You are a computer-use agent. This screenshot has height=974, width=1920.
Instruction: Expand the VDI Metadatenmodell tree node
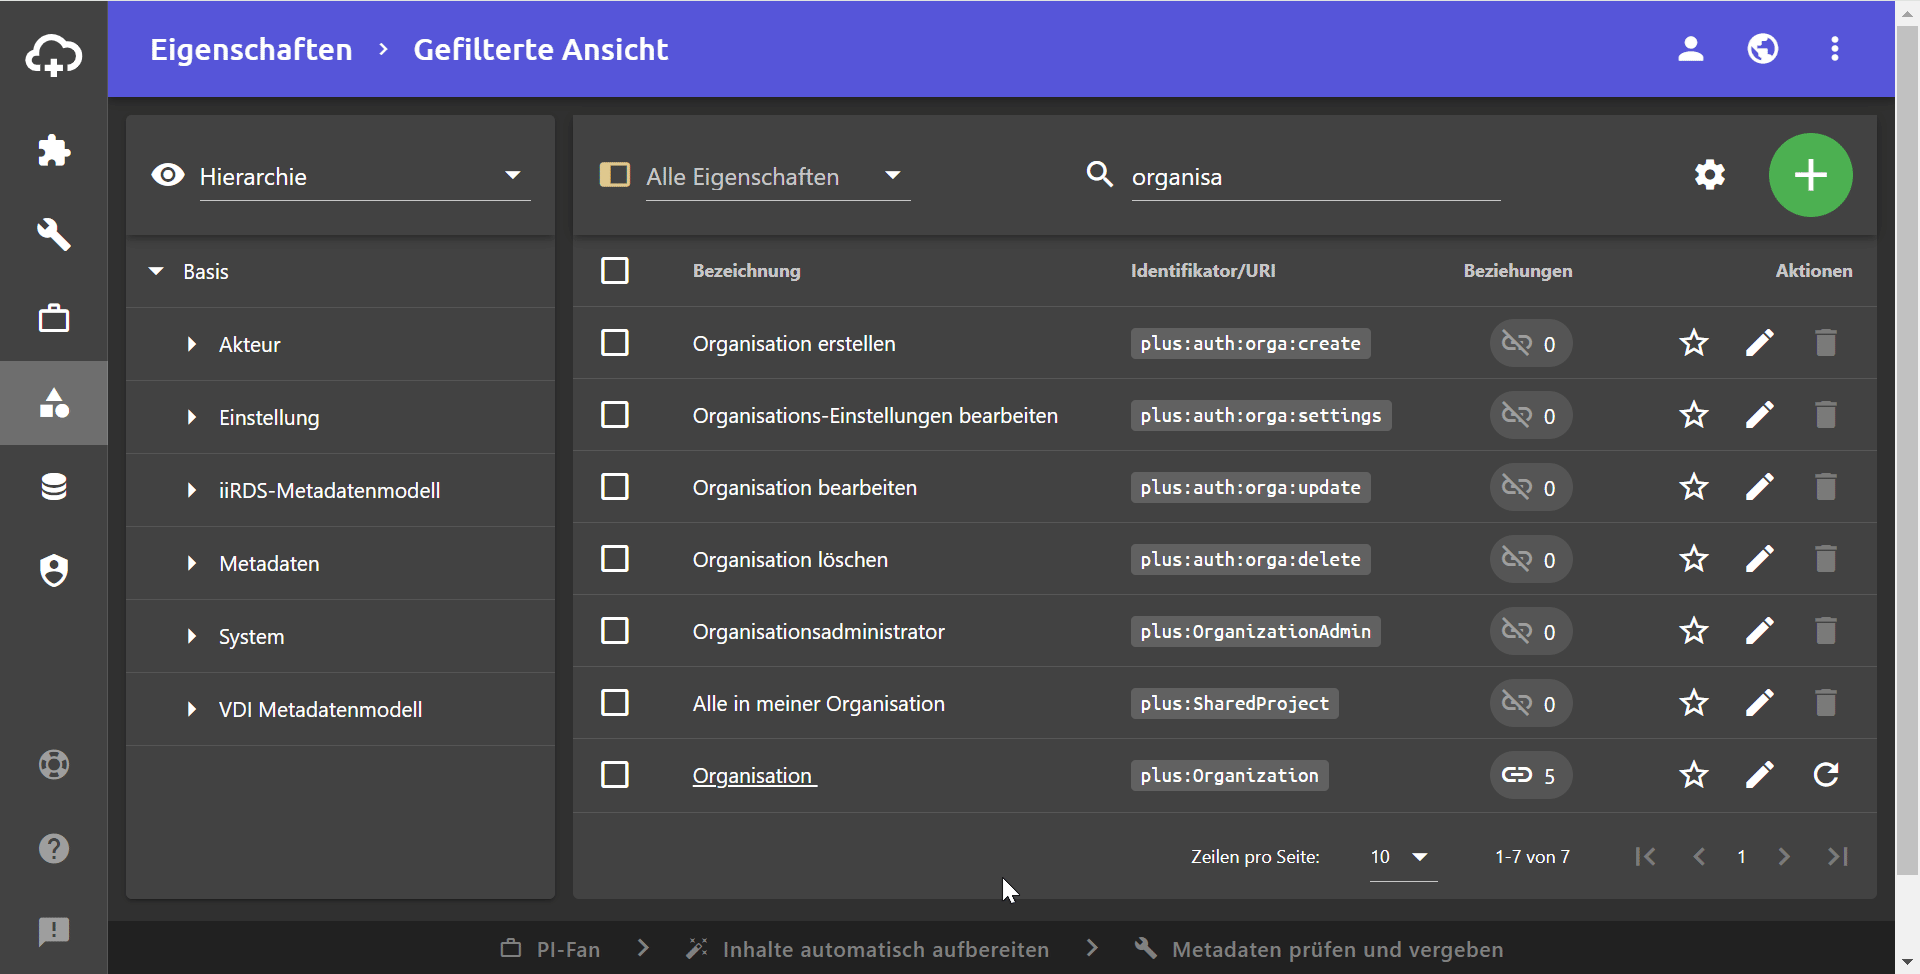(192, 709)
